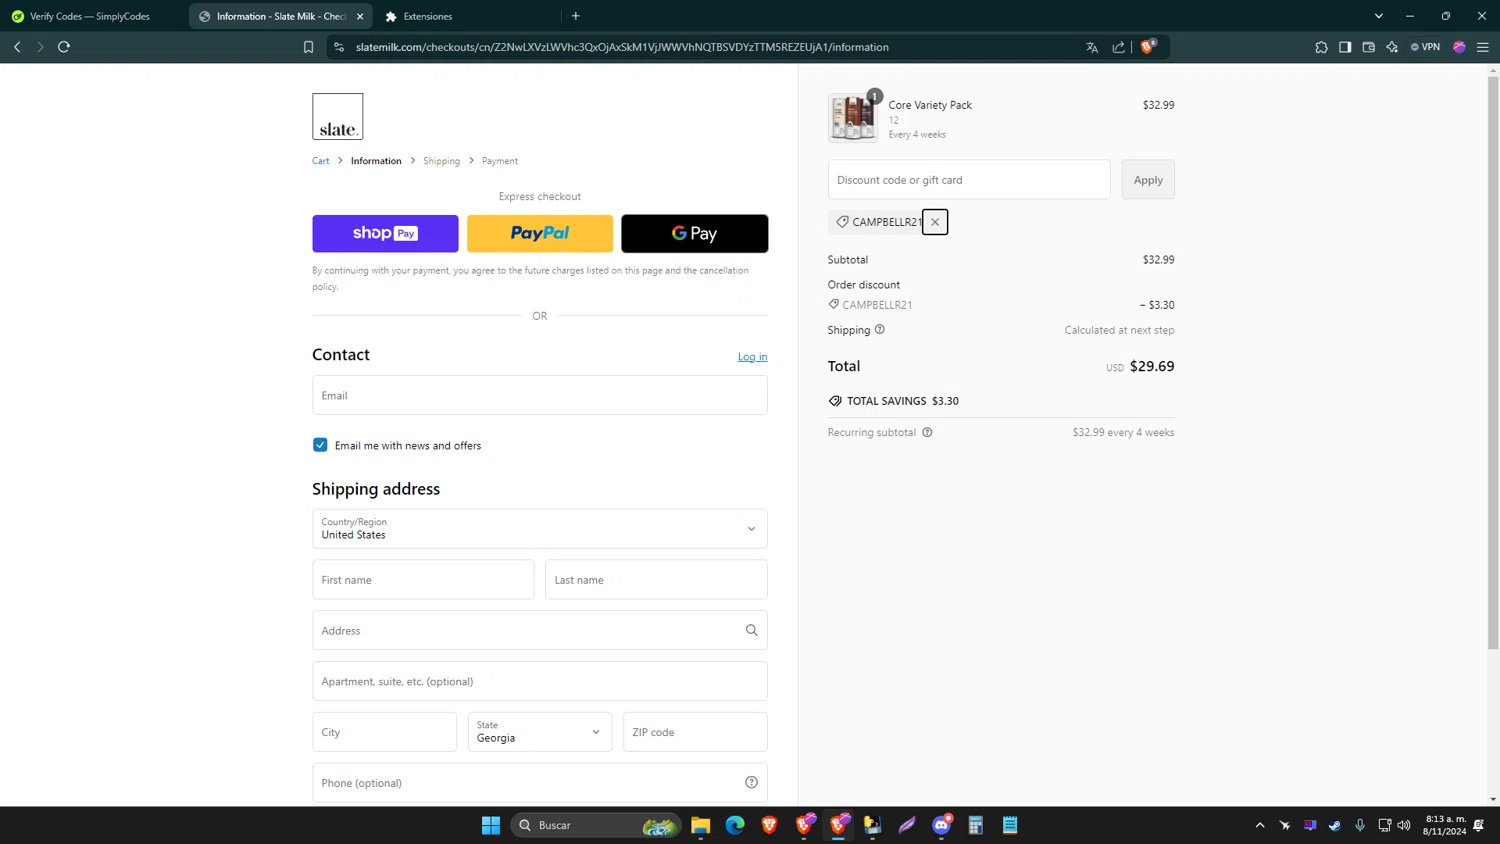Image resolution: width=1500 pixels, height=844 pixels.
Task: Click the browser forward arrow
Action: tap(40, 47)
